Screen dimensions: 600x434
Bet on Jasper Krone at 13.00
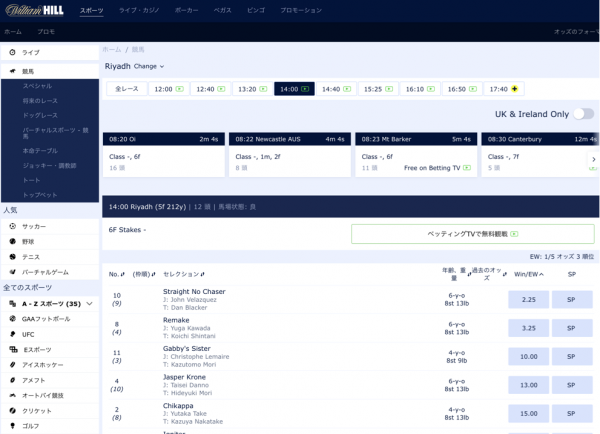(x=528, y=385)
